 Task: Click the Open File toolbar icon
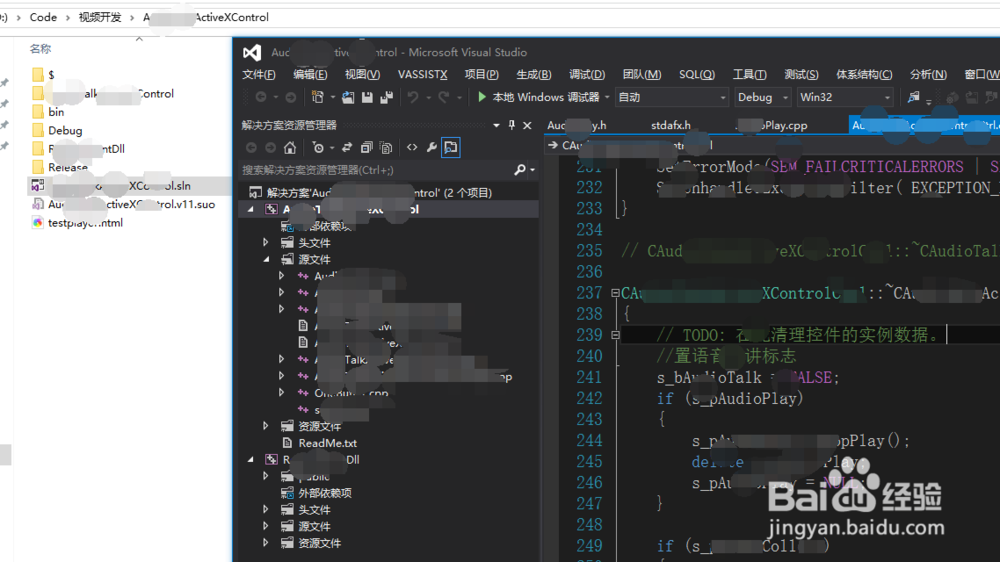(x=348, y=97)
